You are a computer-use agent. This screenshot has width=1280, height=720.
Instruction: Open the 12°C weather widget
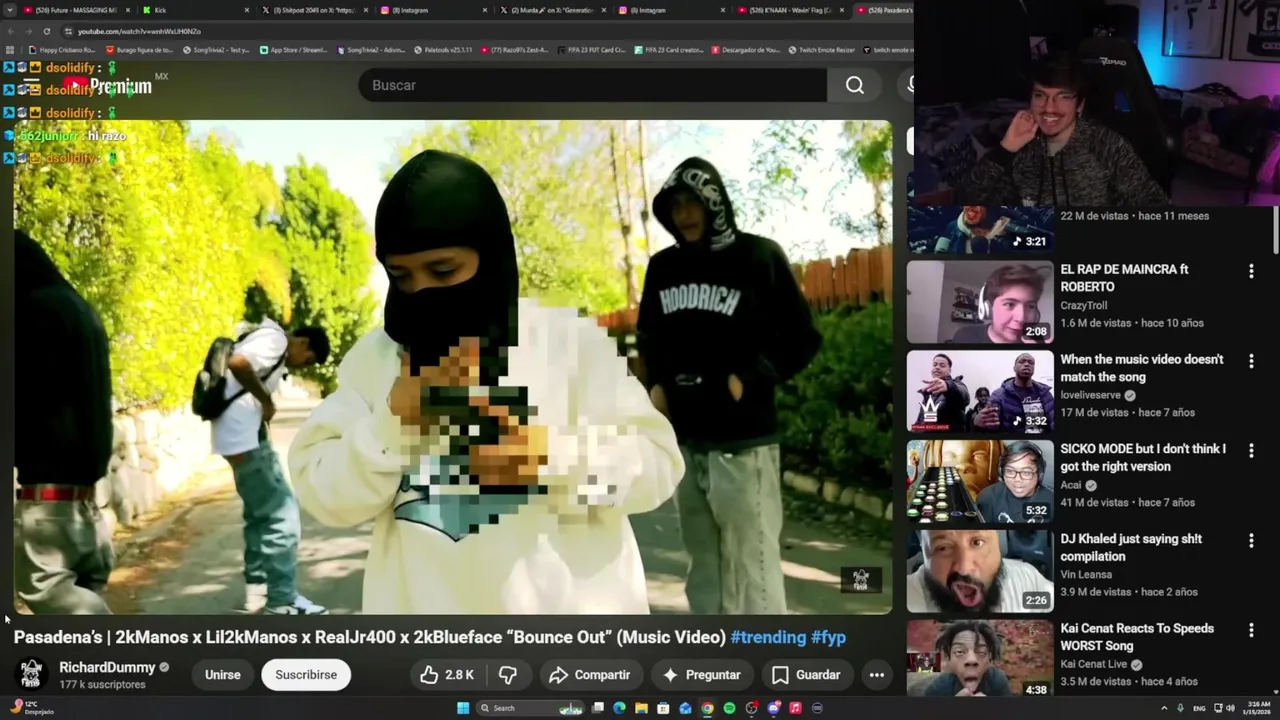[30, 707]
